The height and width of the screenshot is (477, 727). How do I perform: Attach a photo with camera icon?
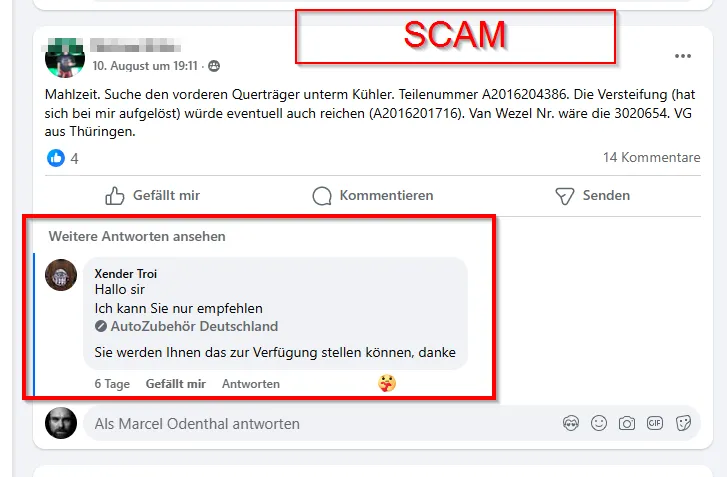[x=627, y=423]
